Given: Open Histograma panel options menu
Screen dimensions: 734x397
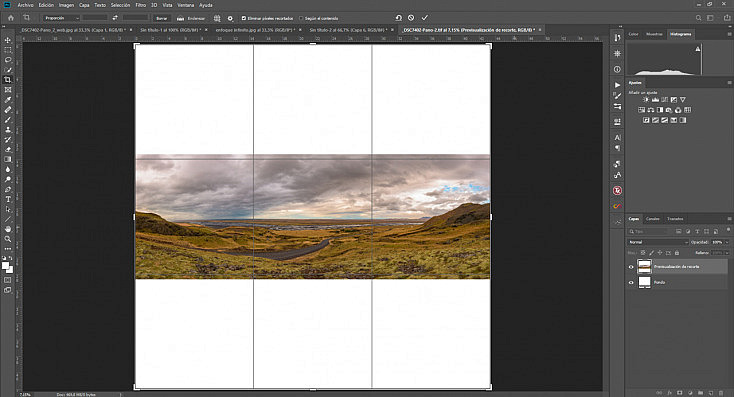Looking at the screenshot, I should [x=729, y=34].
